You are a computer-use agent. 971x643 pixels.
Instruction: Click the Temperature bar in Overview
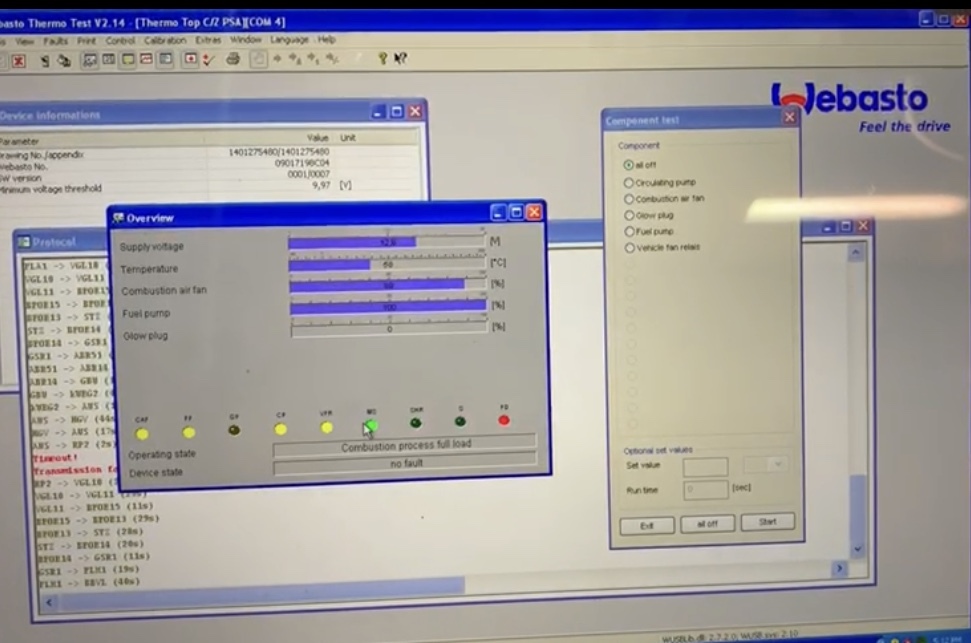pos(388,265)
